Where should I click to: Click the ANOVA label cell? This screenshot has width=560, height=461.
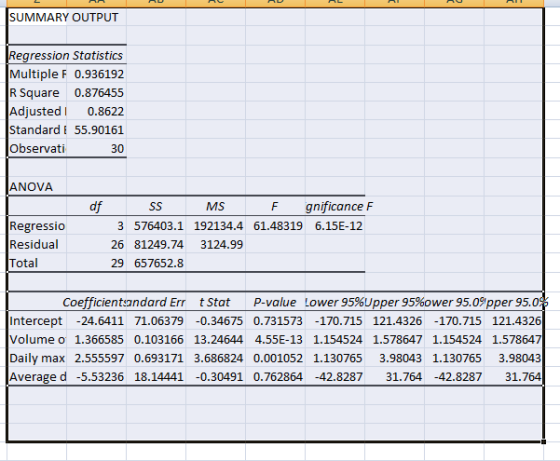37,186
